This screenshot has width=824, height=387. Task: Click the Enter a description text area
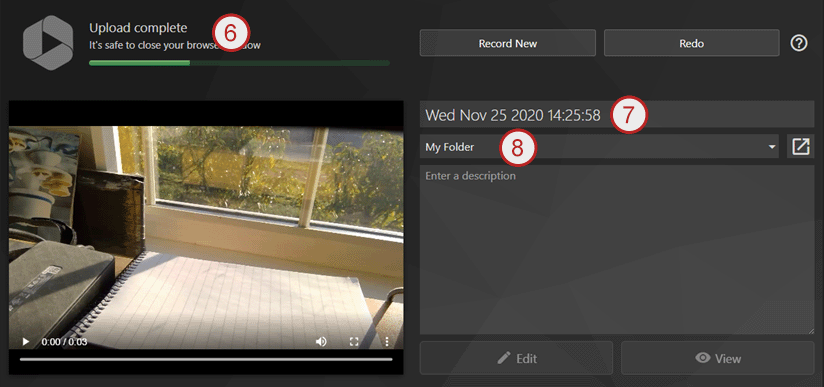pyautogui.click(x=617, y=250)
